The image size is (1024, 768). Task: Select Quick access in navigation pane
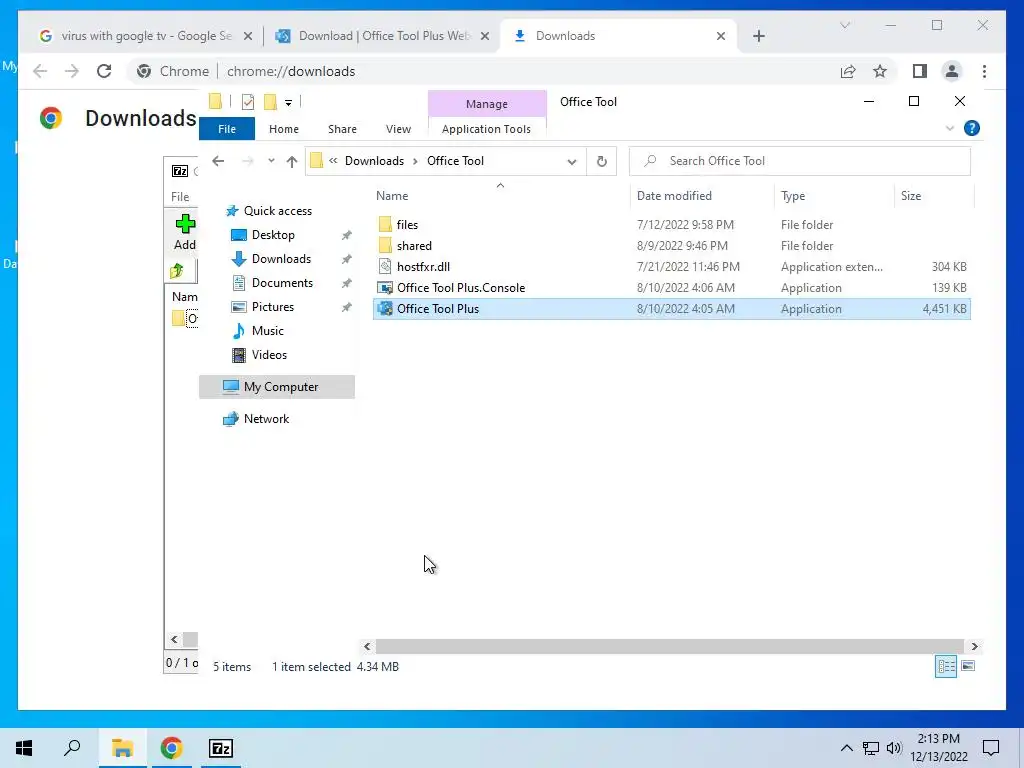click(278, 211)
